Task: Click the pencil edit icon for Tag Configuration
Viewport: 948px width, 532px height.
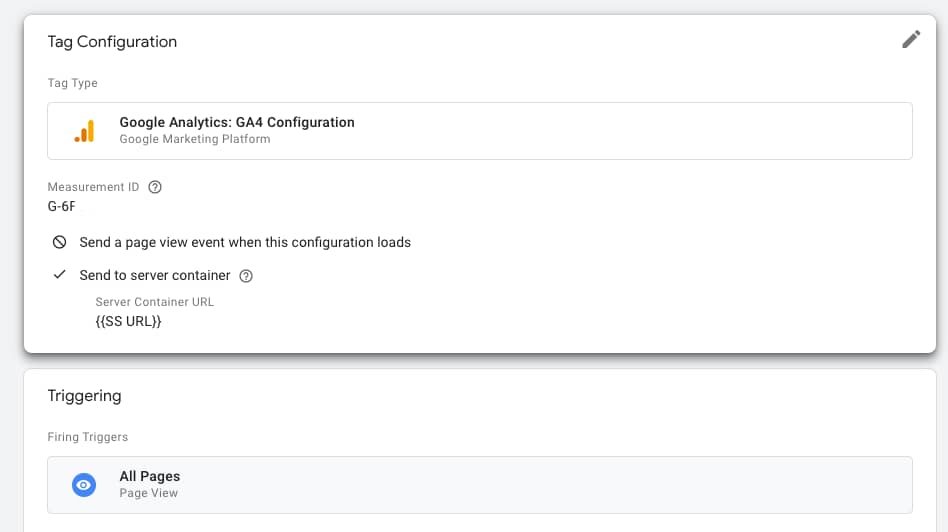Action: pyautogui.click(x=911, y=40)
